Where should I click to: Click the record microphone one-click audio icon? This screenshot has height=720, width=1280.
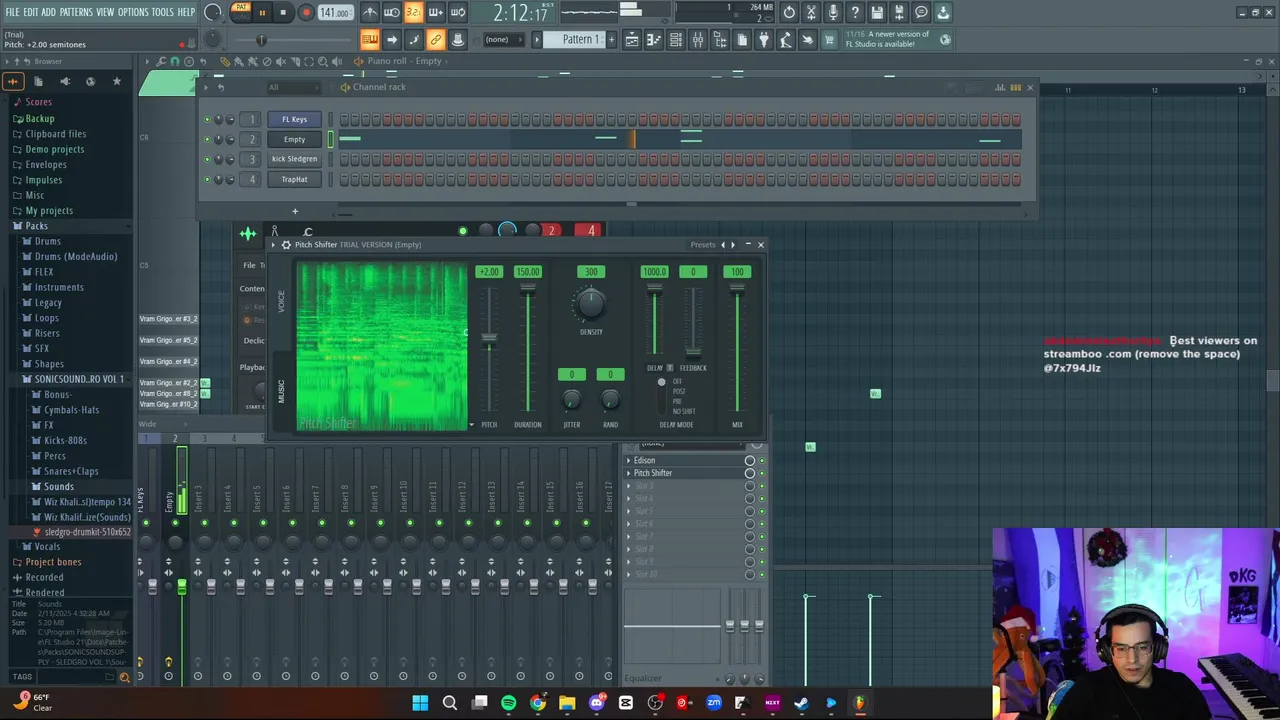[833, 13]
